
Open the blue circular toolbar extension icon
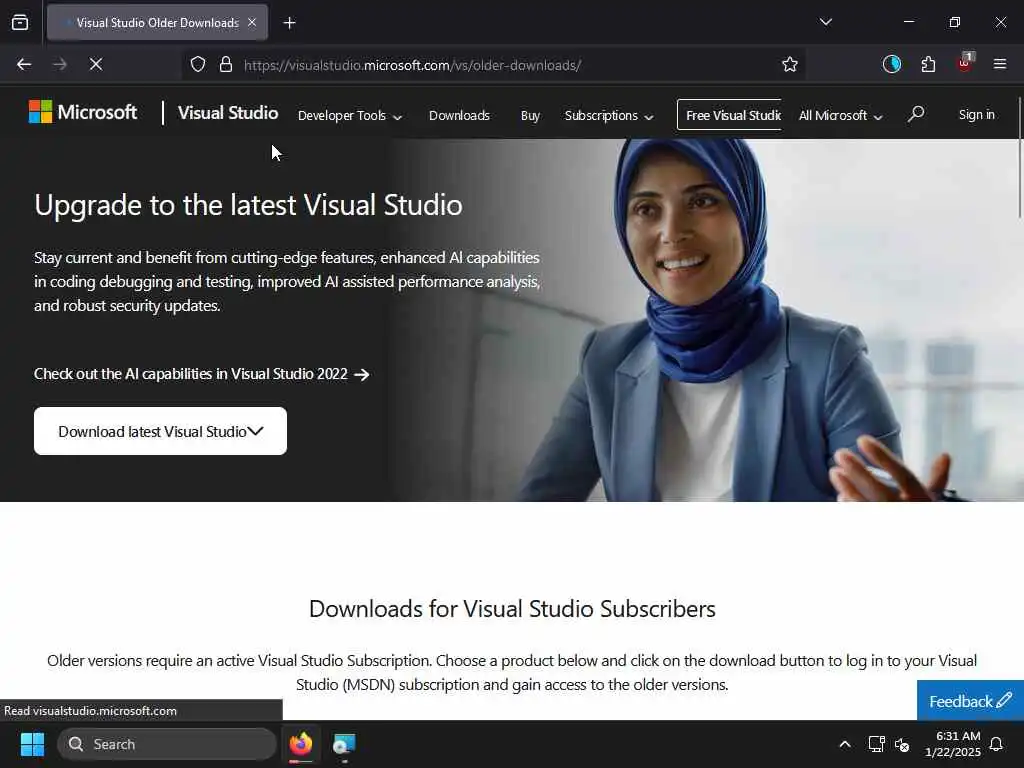(x=891, y=64)
